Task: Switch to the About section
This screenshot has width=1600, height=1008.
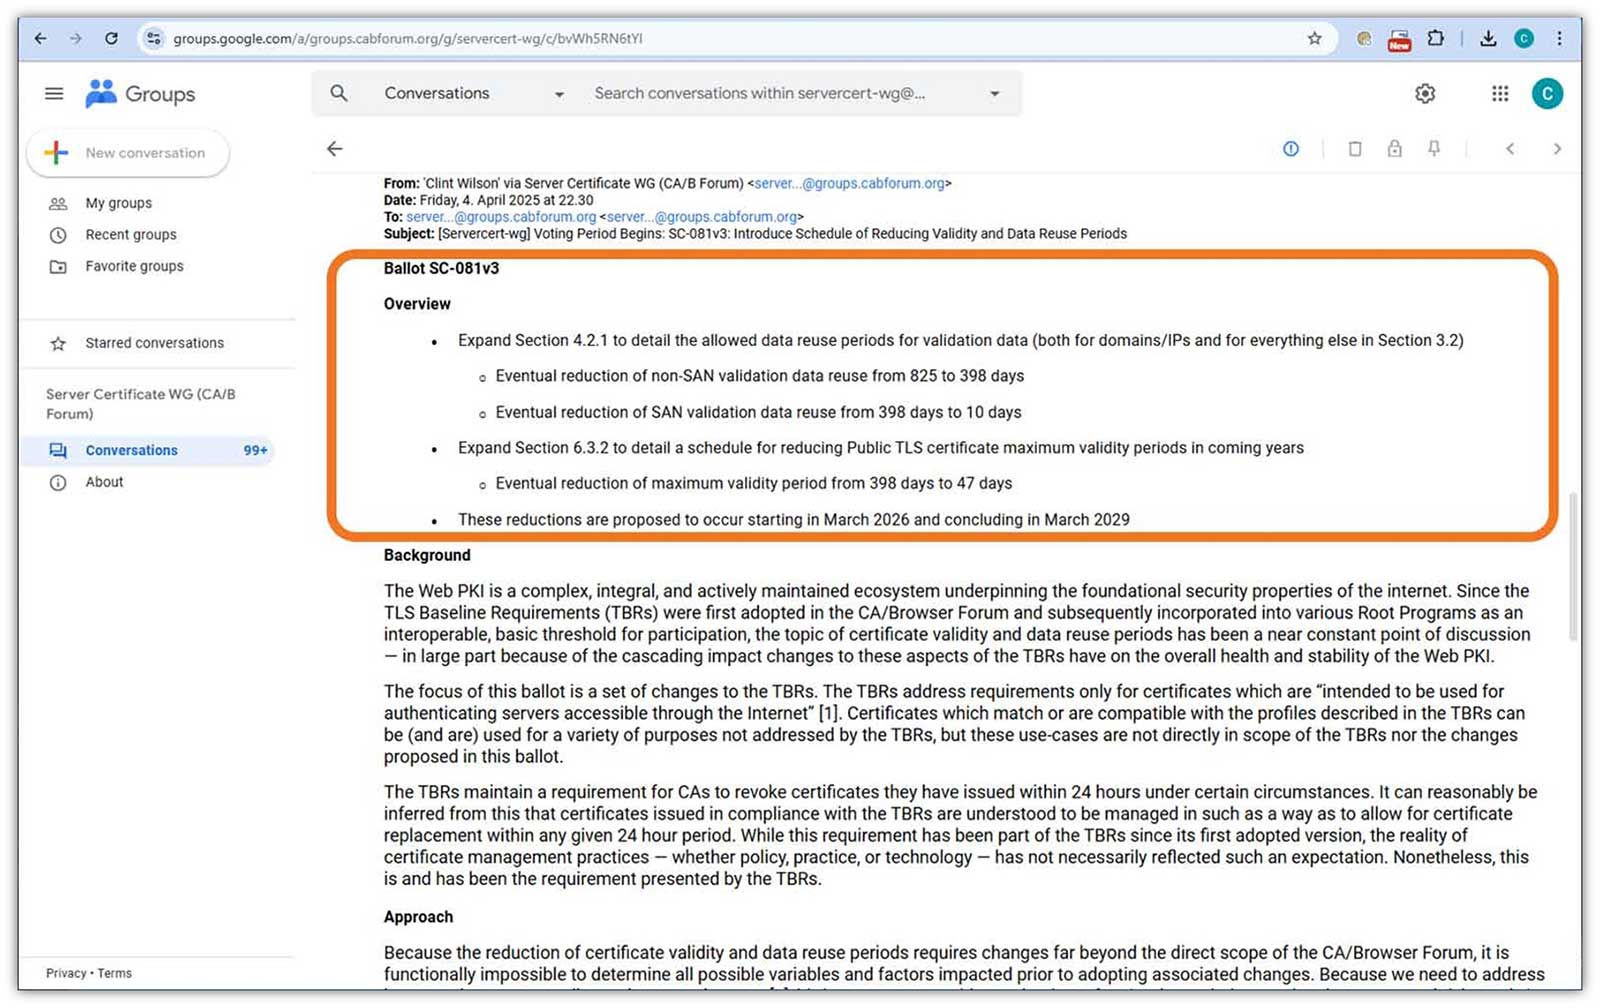Action: coord(104,482)
